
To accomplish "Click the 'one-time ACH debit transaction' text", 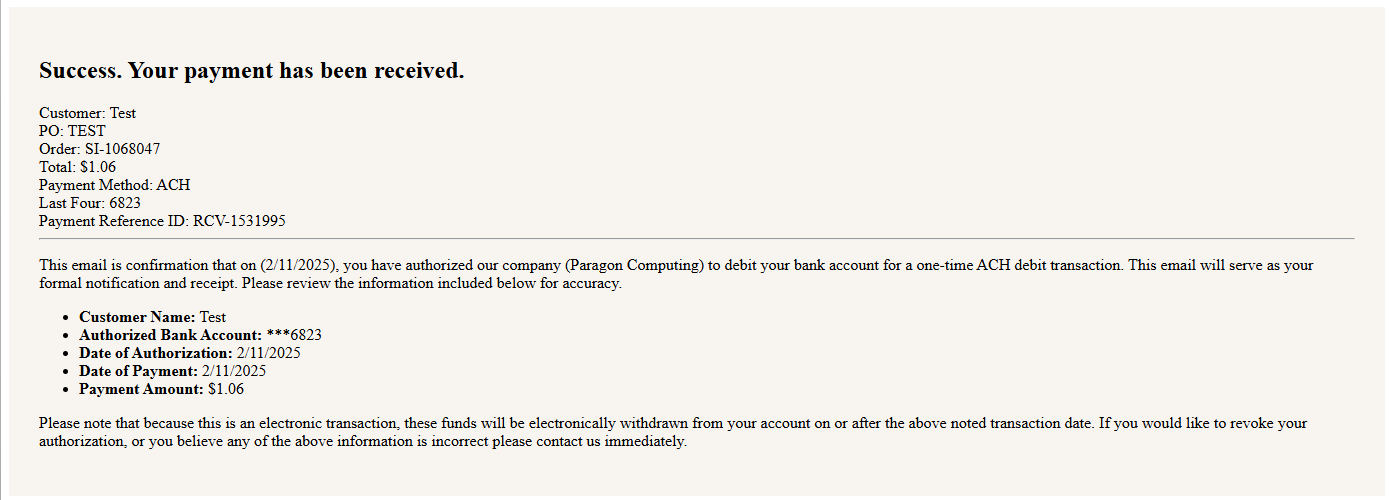I will pos(1019,266).
